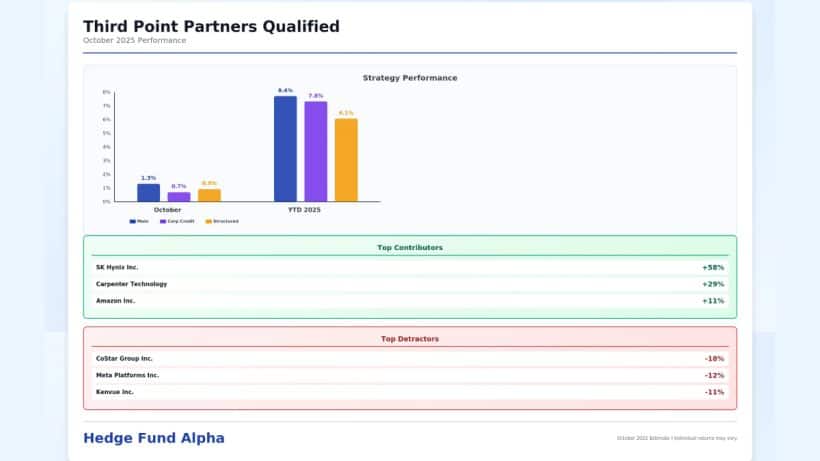Click the blue Main legend swatch

[133, 222]
